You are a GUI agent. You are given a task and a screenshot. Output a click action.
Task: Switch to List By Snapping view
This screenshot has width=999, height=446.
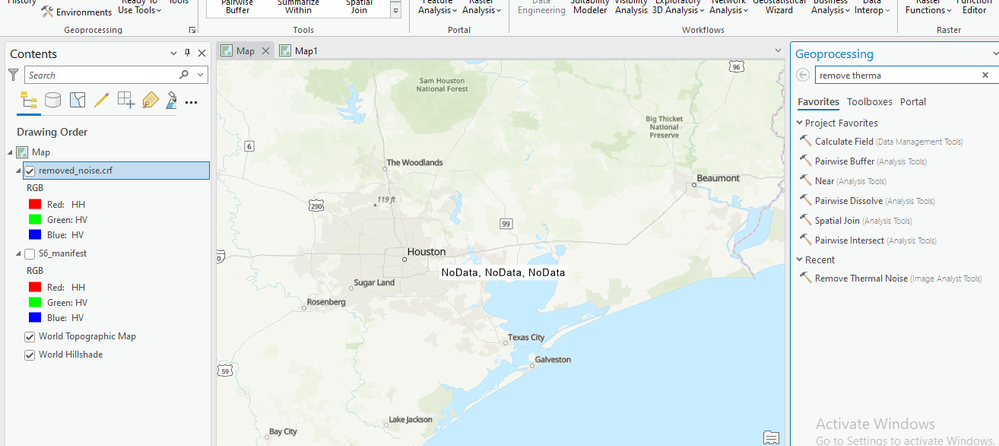click(x=126, y=100)
